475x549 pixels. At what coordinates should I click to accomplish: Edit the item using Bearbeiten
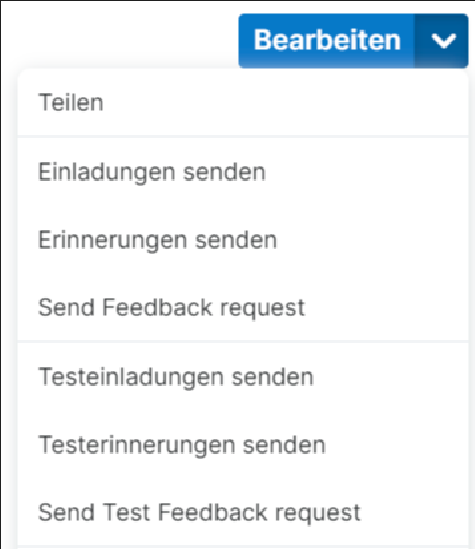[327, 41]
